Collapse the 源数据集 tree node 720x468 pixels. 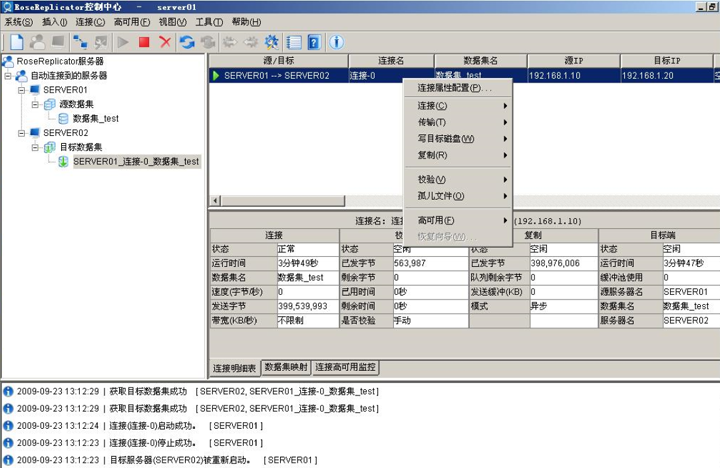click(35, 104)
